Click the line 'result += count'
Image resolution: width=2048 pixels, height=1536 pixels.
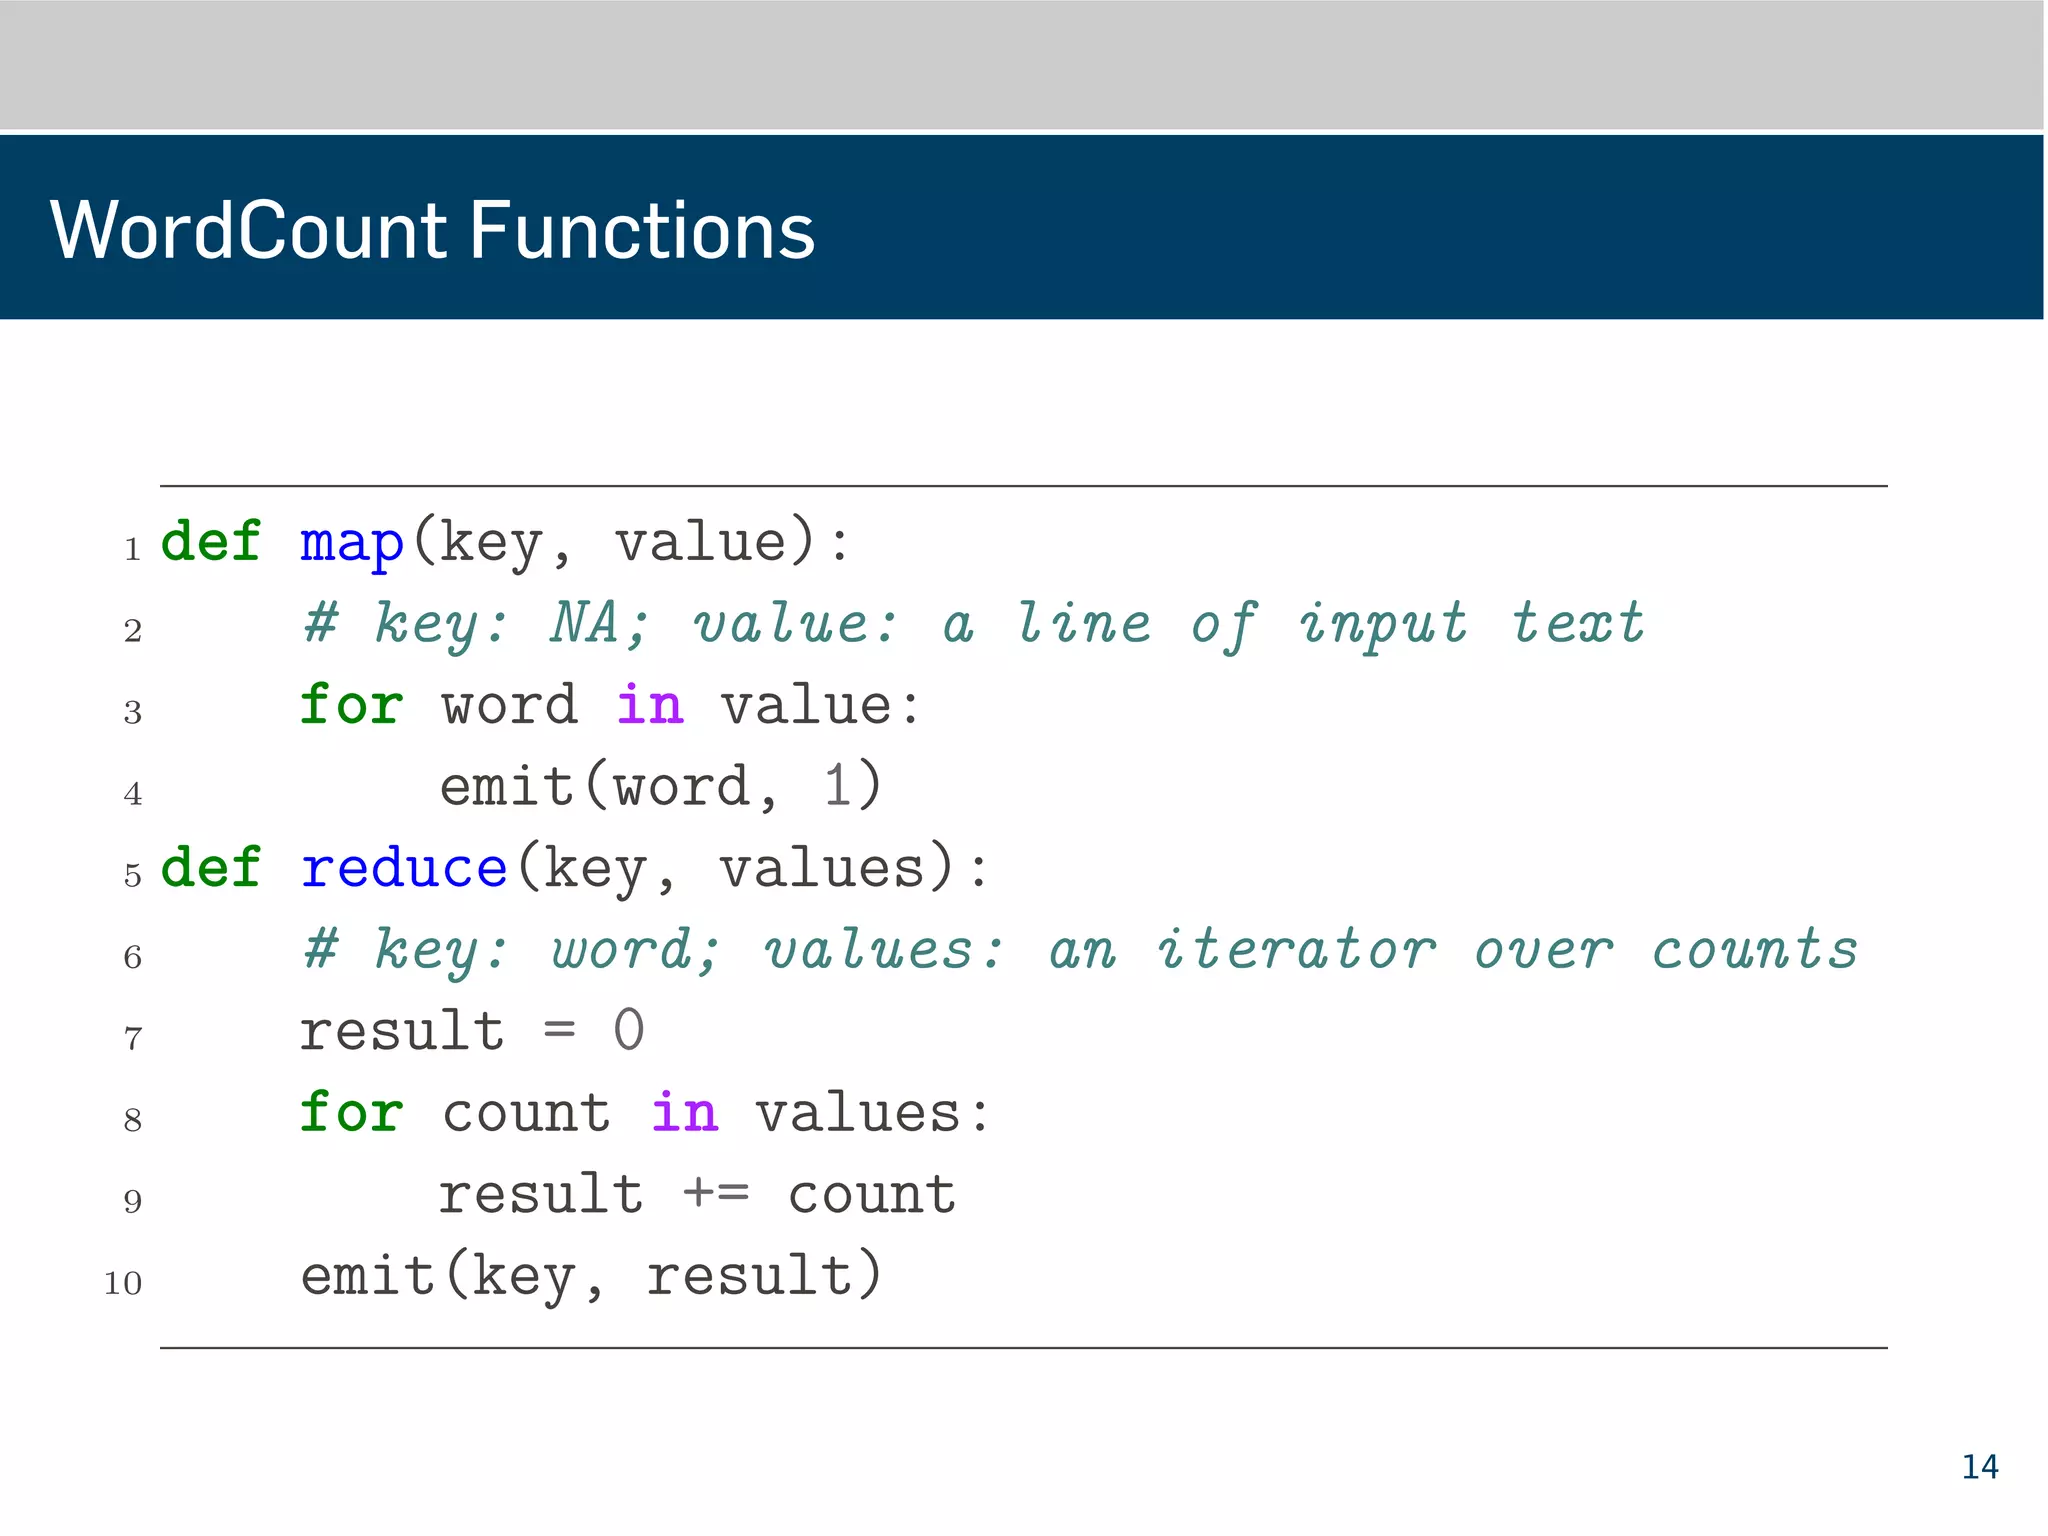coord(697,1194)
